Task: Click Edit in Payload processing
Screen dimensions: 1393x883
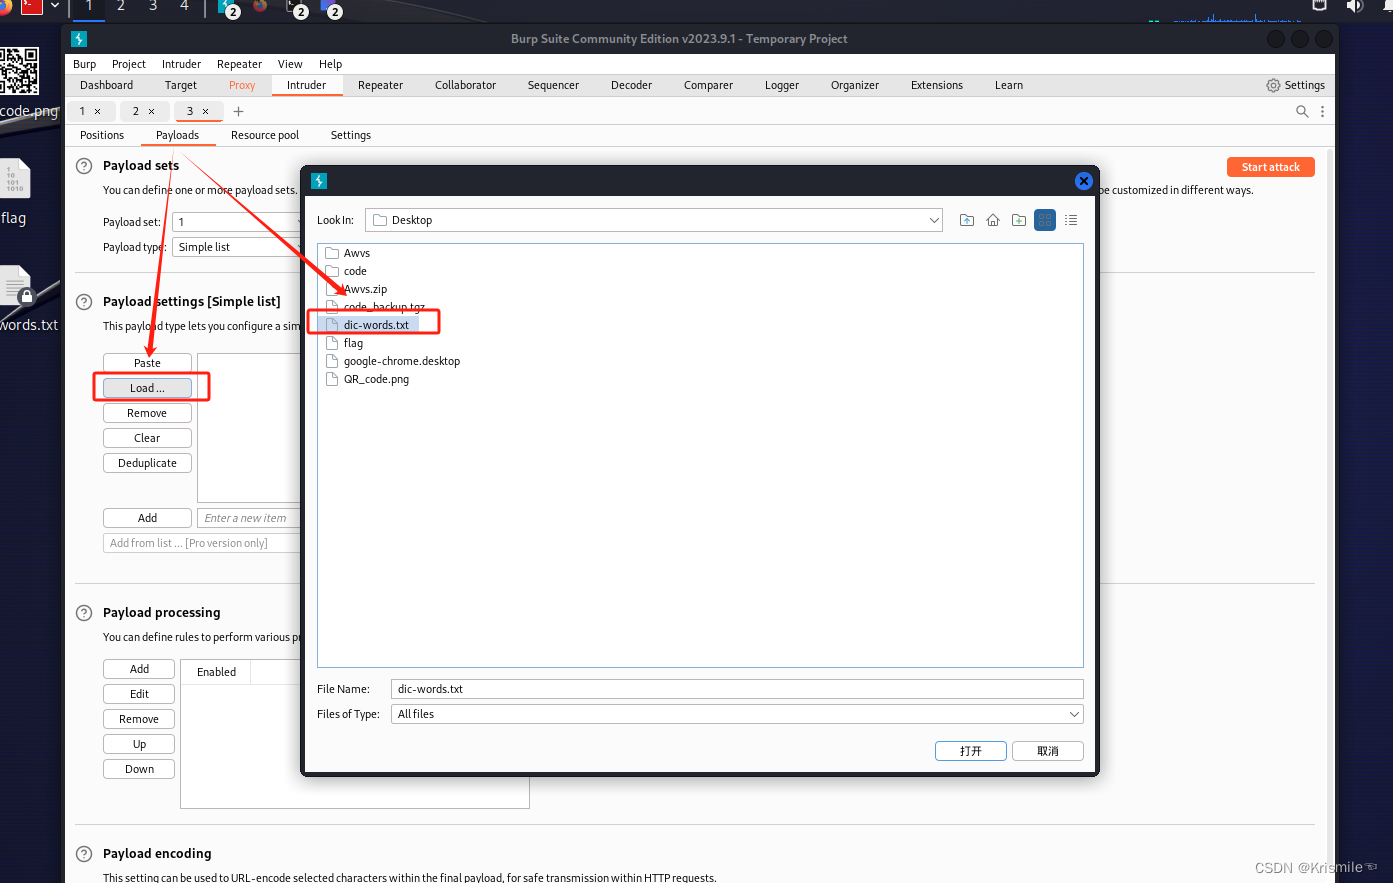Action: (139, 694)
